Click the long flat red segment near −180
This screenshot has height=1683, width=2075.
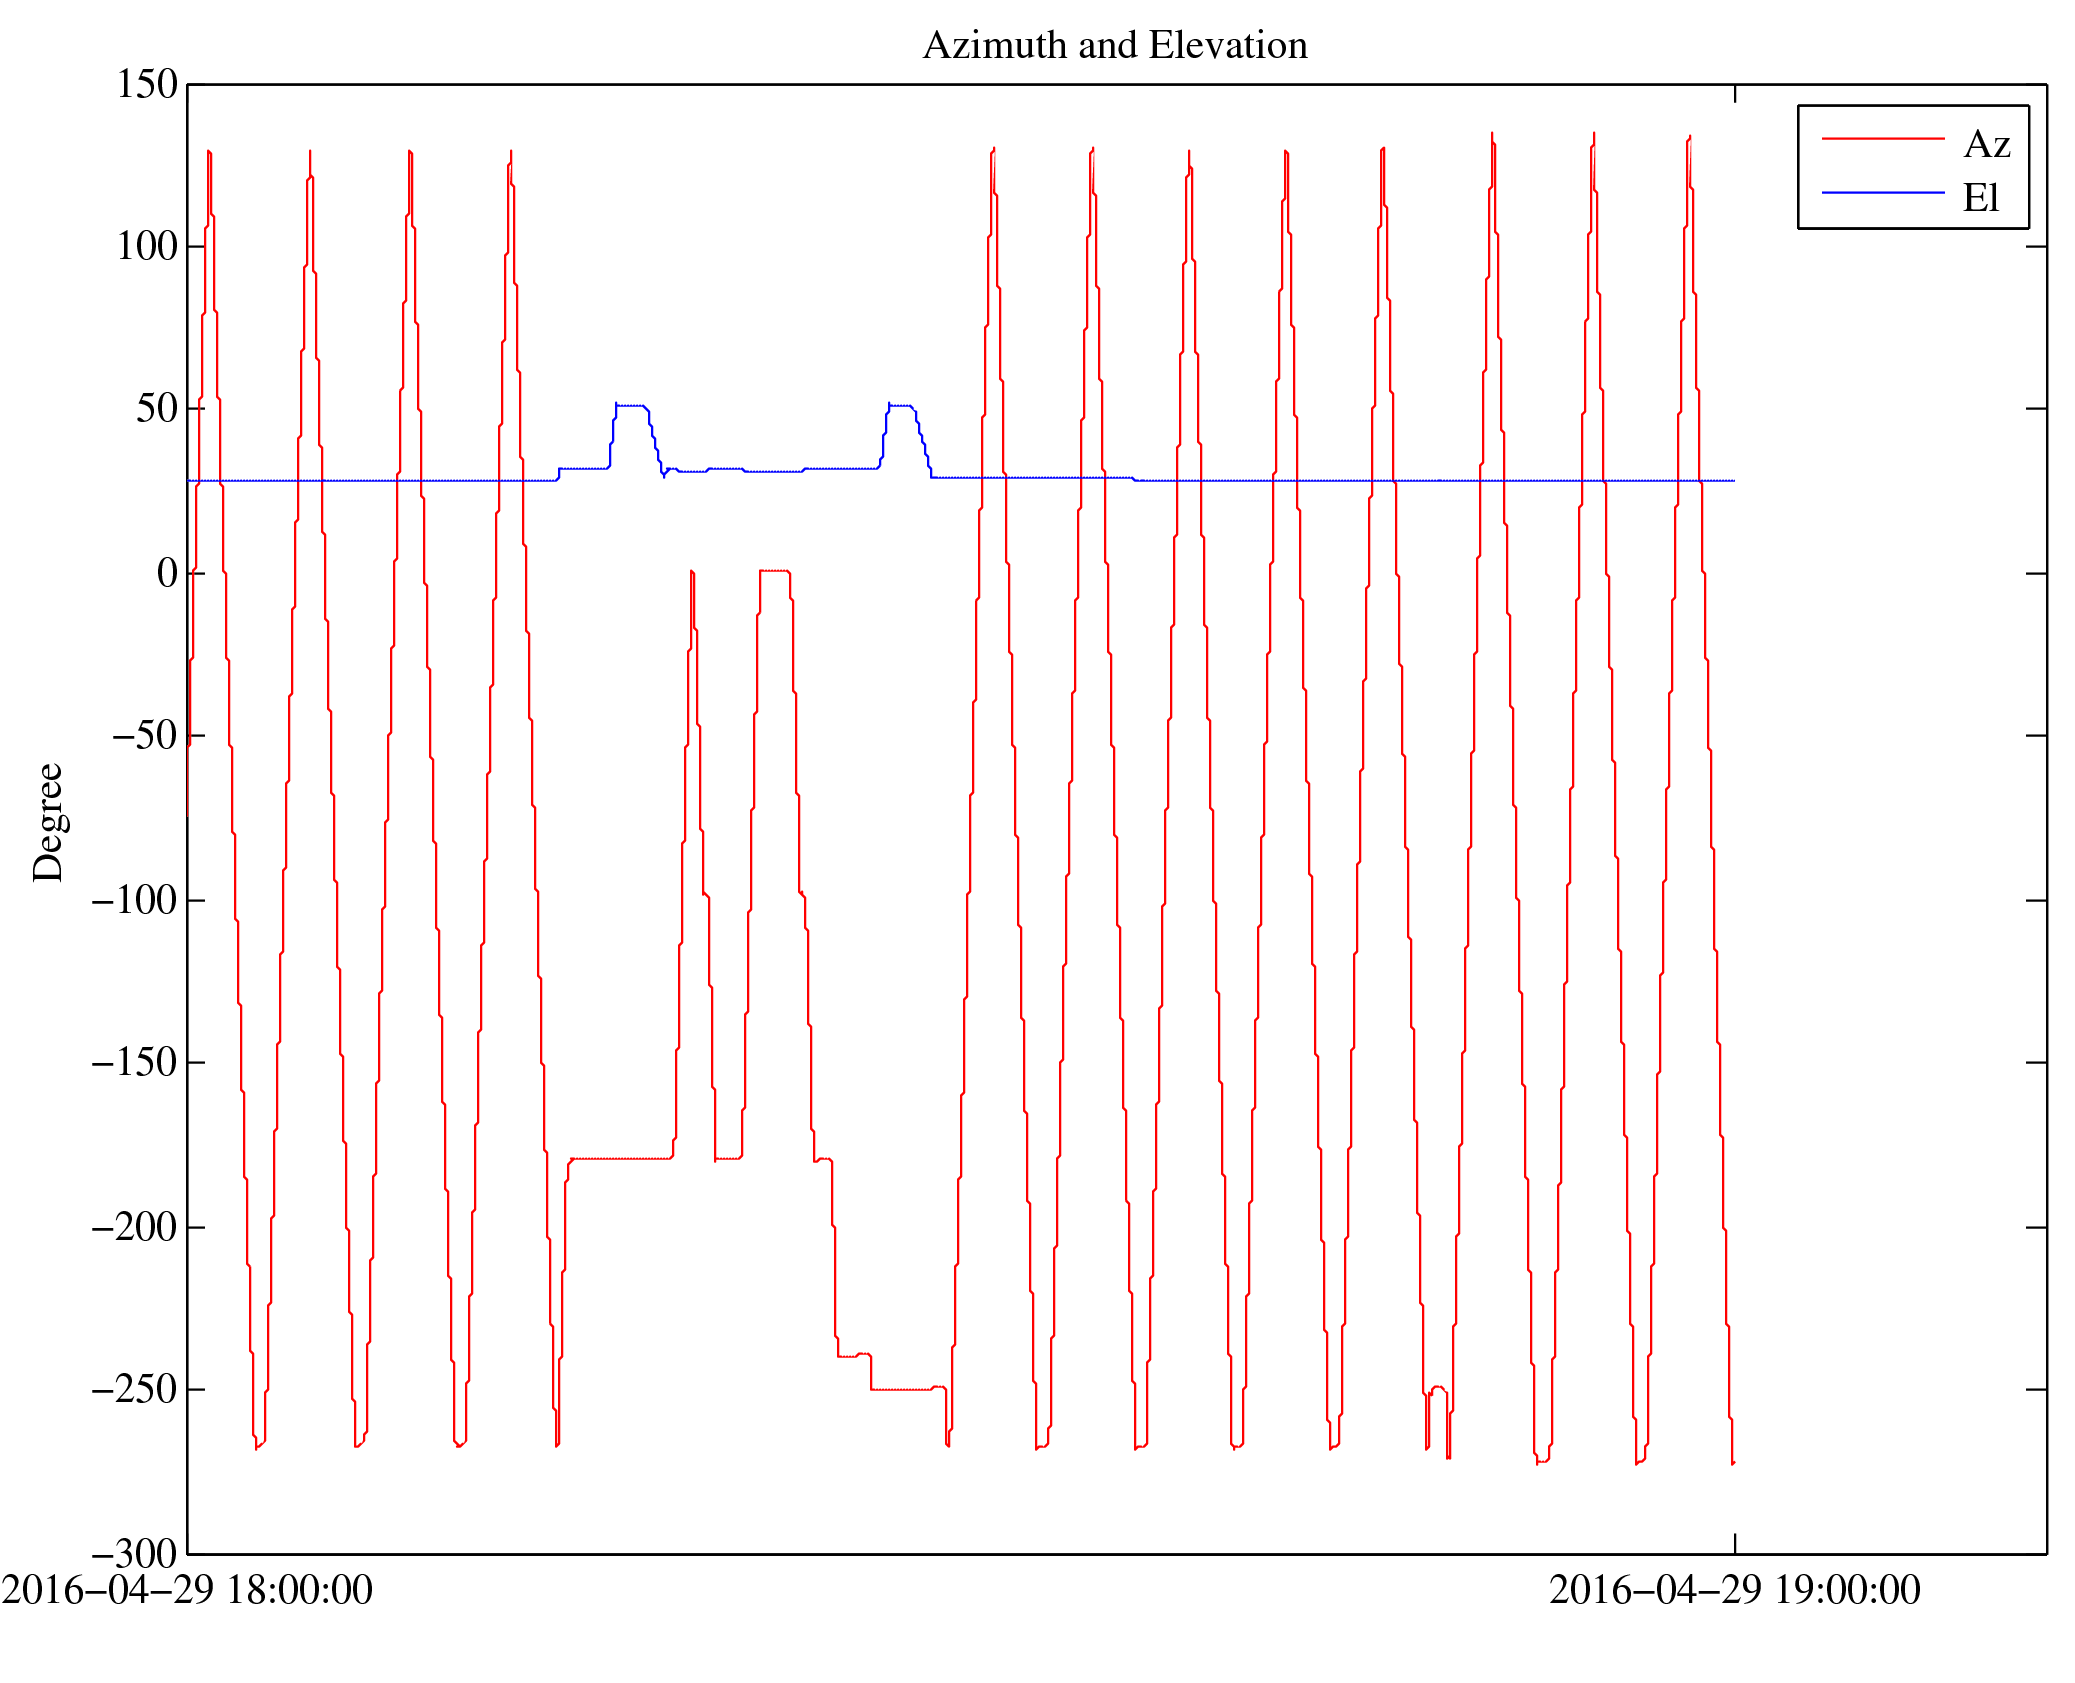tap(620, 1158)
